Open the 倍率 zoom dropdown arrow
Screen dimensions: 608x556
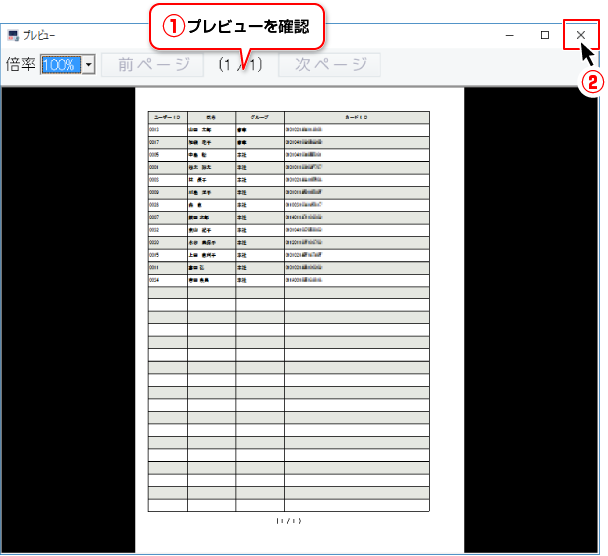coord(88,65)
